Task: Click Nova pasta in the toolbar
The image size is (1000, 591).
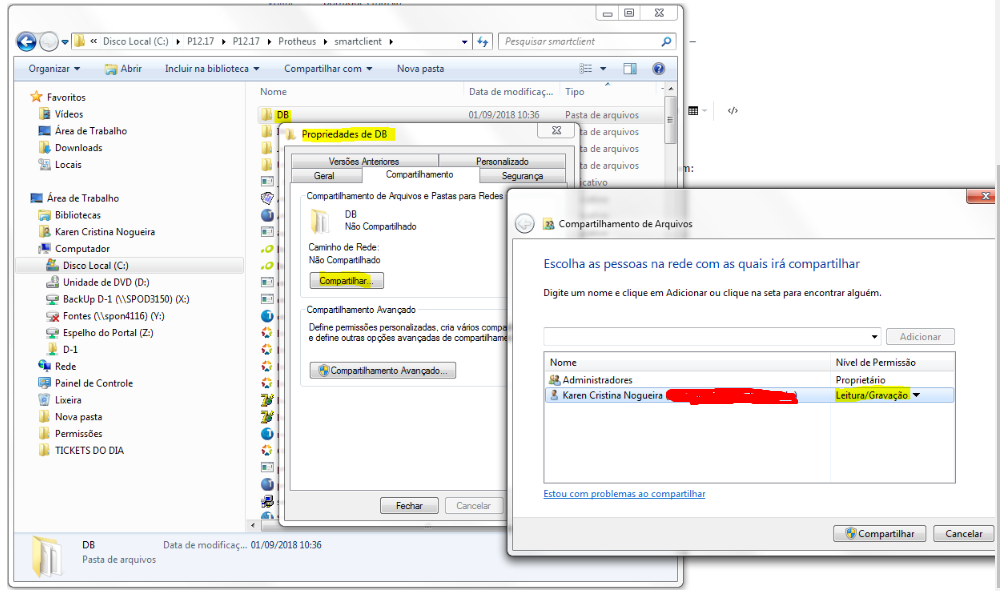Action: click(420, 68)
